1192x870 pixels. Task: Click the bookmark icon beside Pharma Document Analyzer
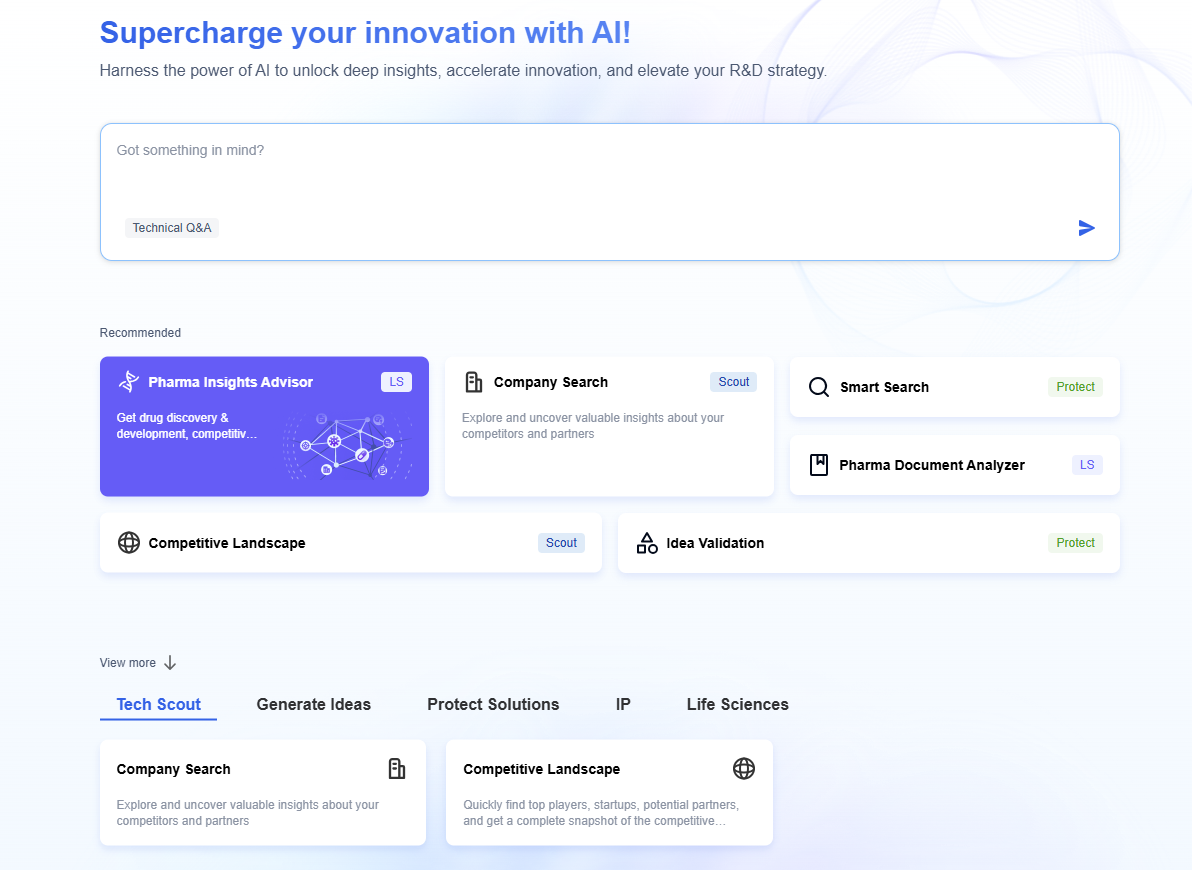click(x=819, y=465)
